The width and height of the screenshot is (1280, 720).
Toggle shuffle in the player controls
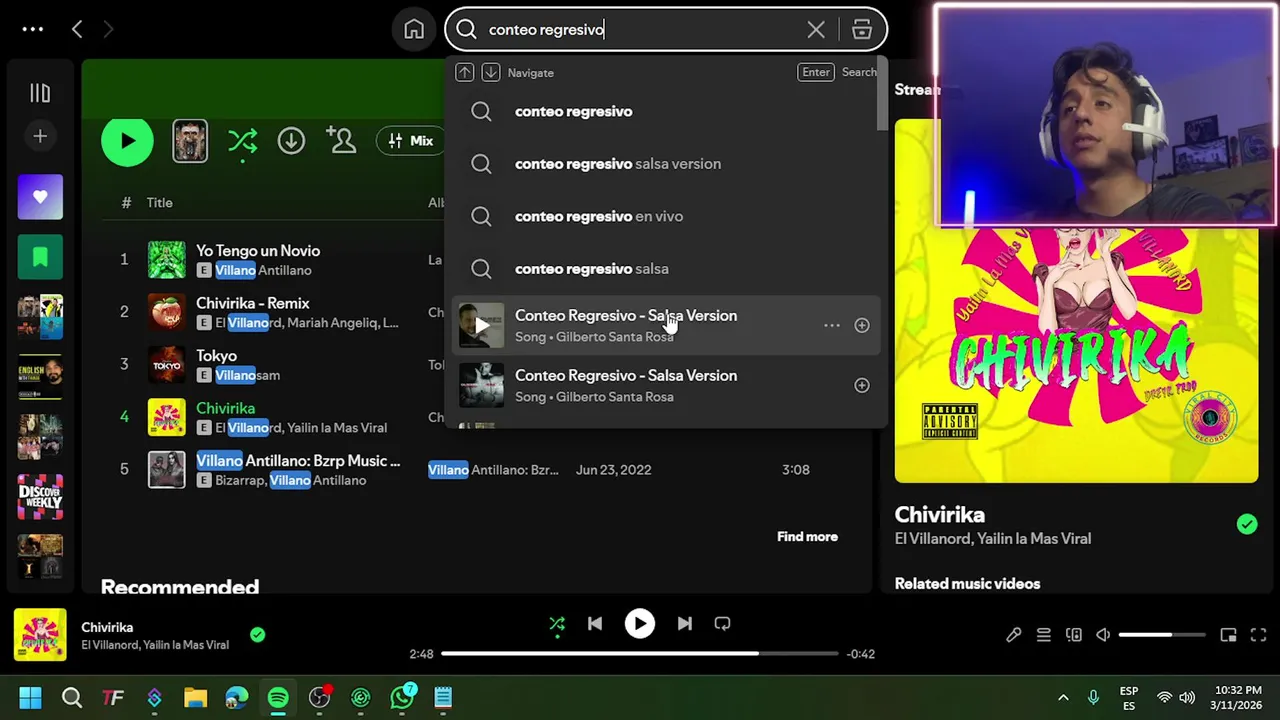(x=557, y=624)
